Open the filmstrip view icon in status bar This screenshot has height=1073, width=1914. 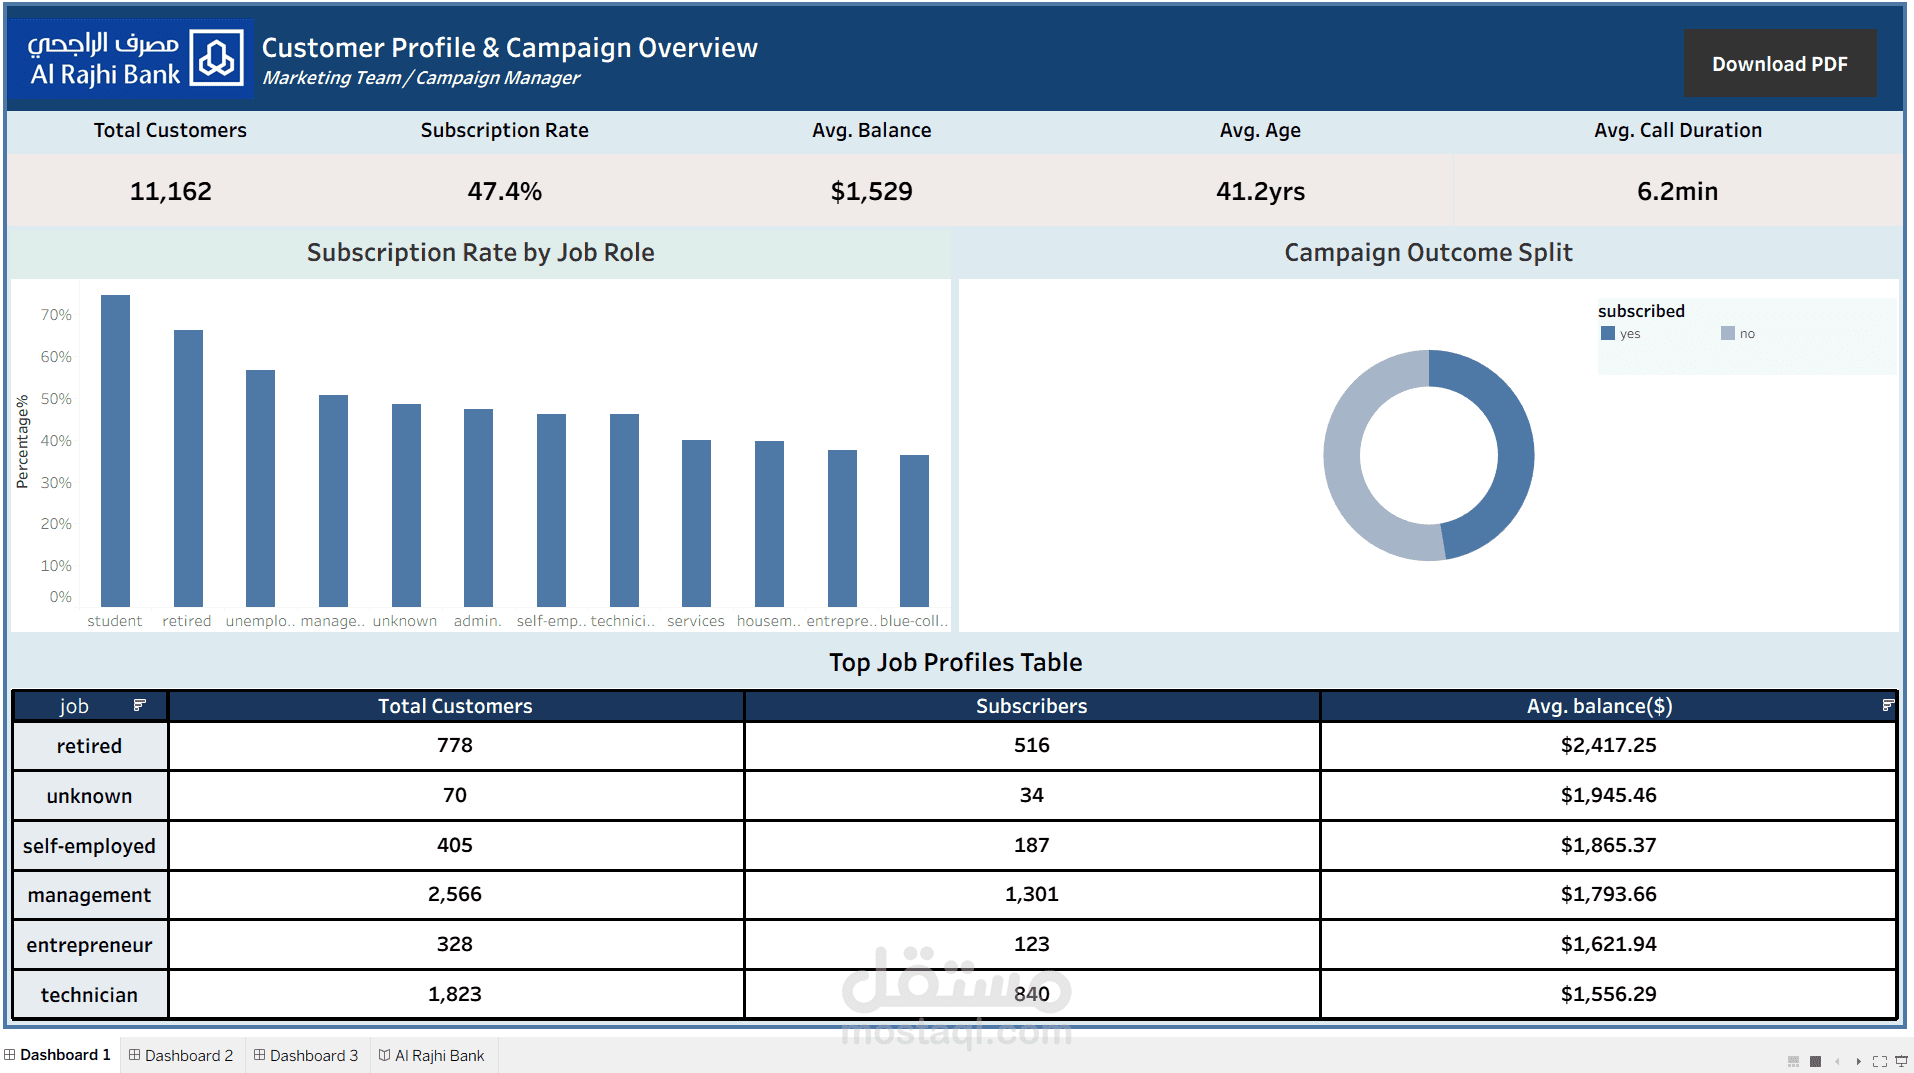(x=1793, y=1061)
